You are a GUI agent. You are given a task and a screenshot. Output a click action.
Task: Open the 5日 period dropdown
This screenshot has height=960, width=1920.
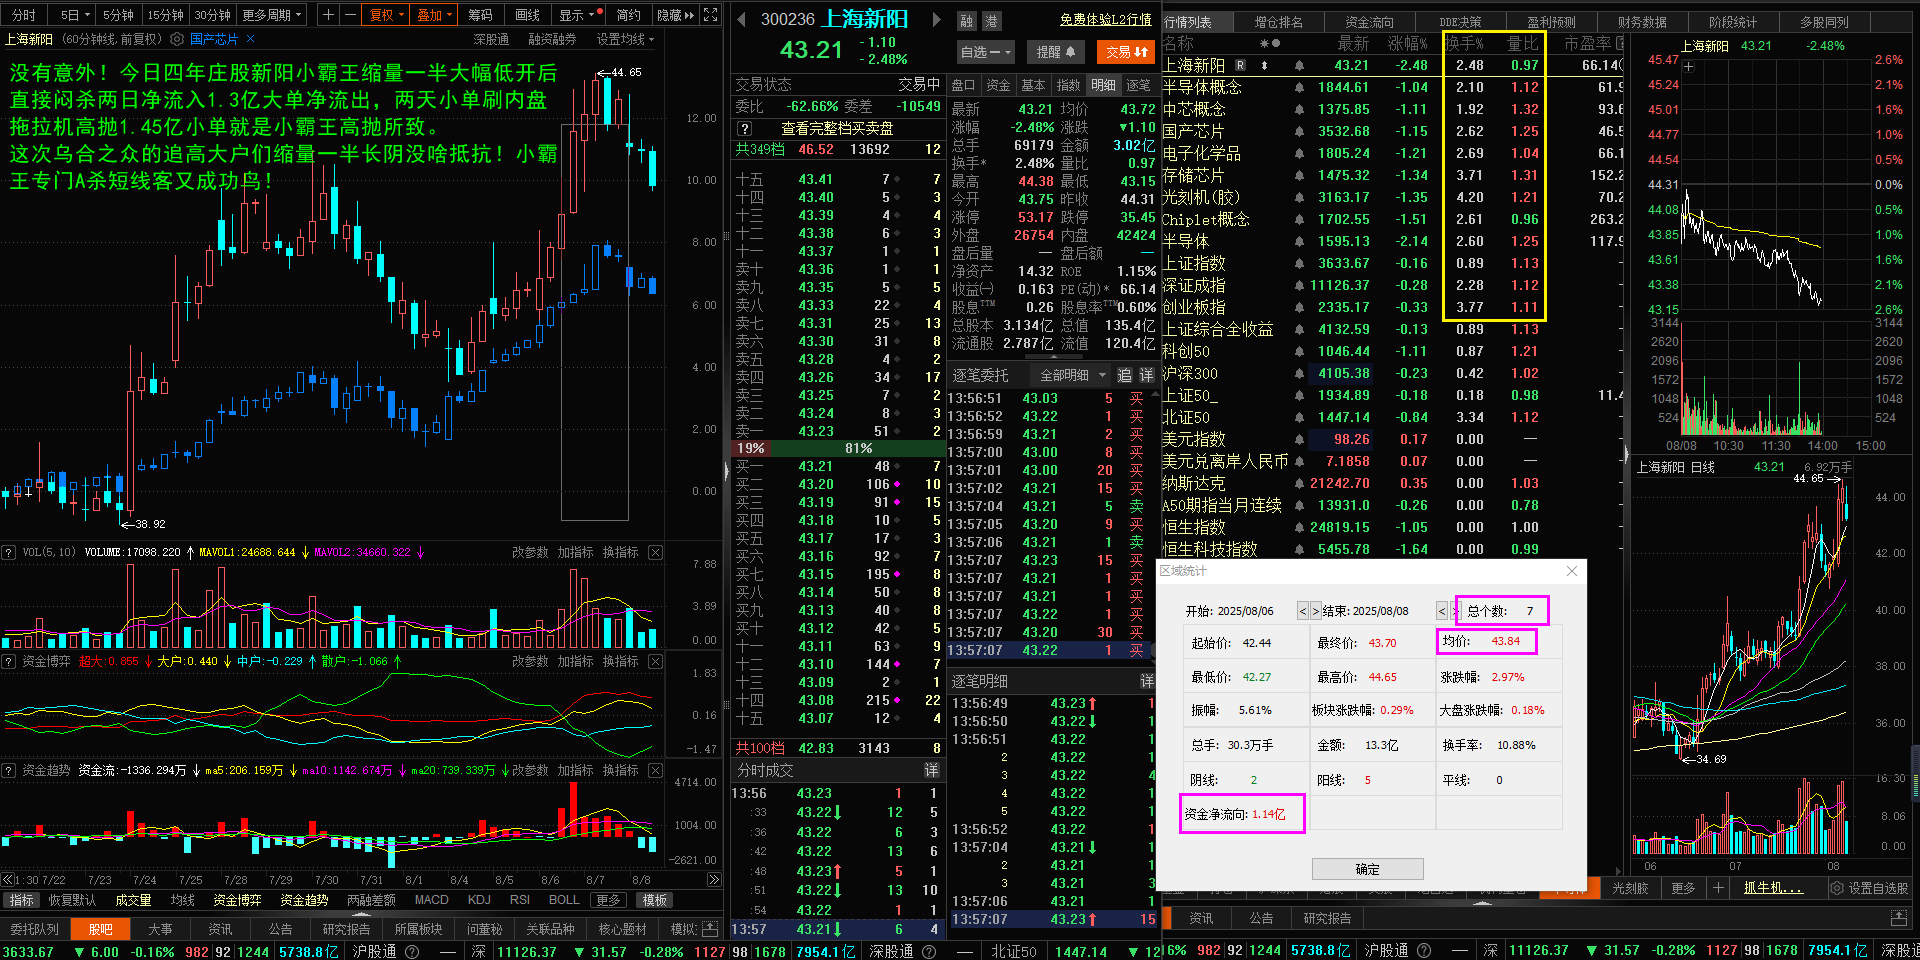[x=75, y=15]
